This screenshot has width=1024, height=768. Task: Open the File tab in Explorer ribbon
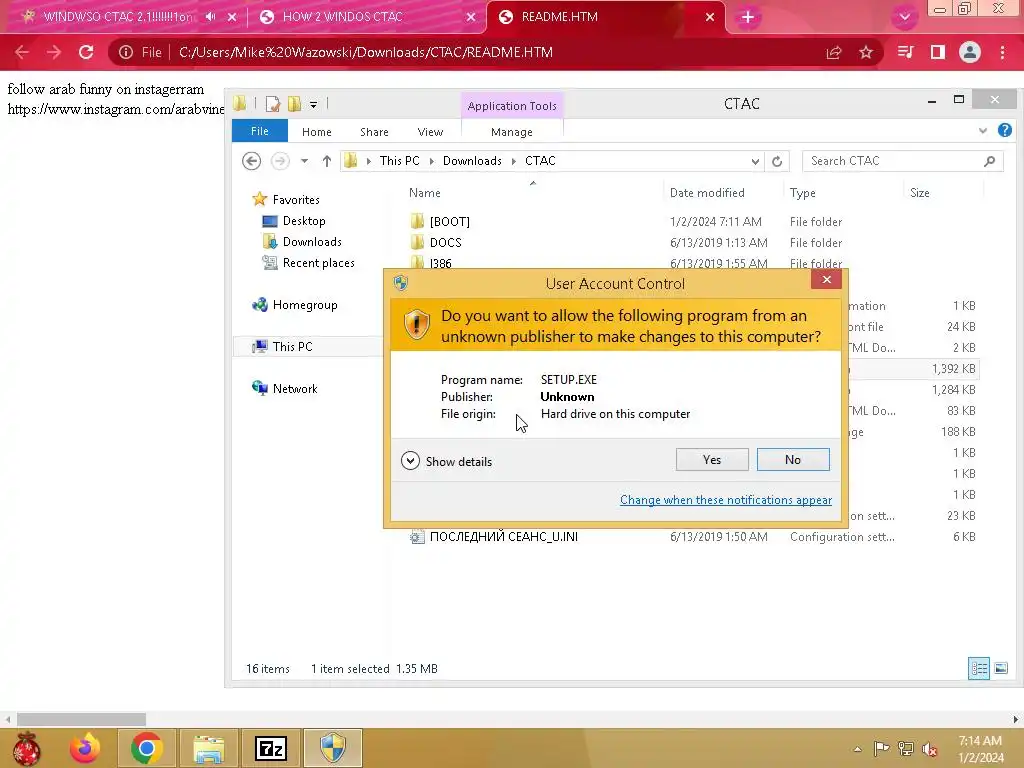[x=259, y=131]
